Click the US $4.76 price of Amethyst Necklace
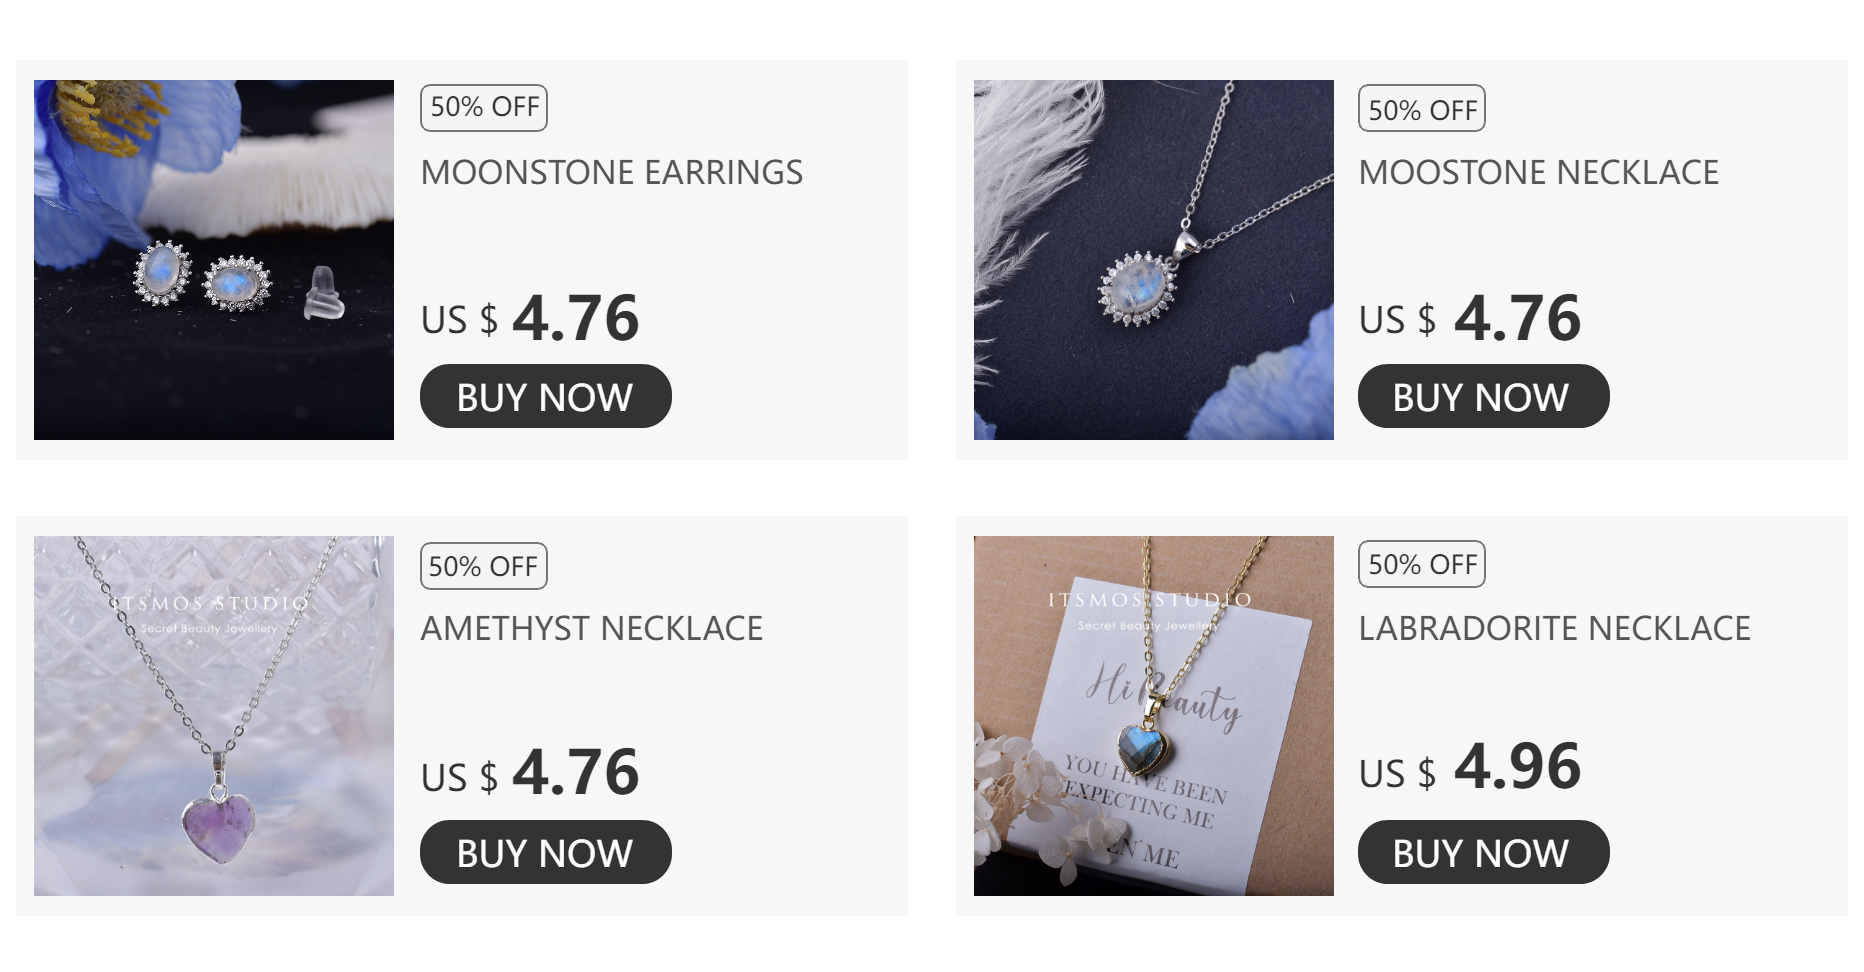Image resolution: width=1864 pixels, height=972 pixels. coord(530,773)
